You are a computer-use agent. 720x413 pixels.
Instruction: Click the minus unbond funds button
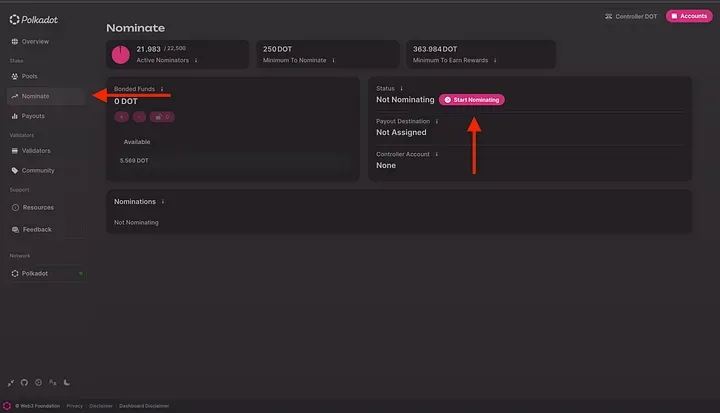click(139, 117)
